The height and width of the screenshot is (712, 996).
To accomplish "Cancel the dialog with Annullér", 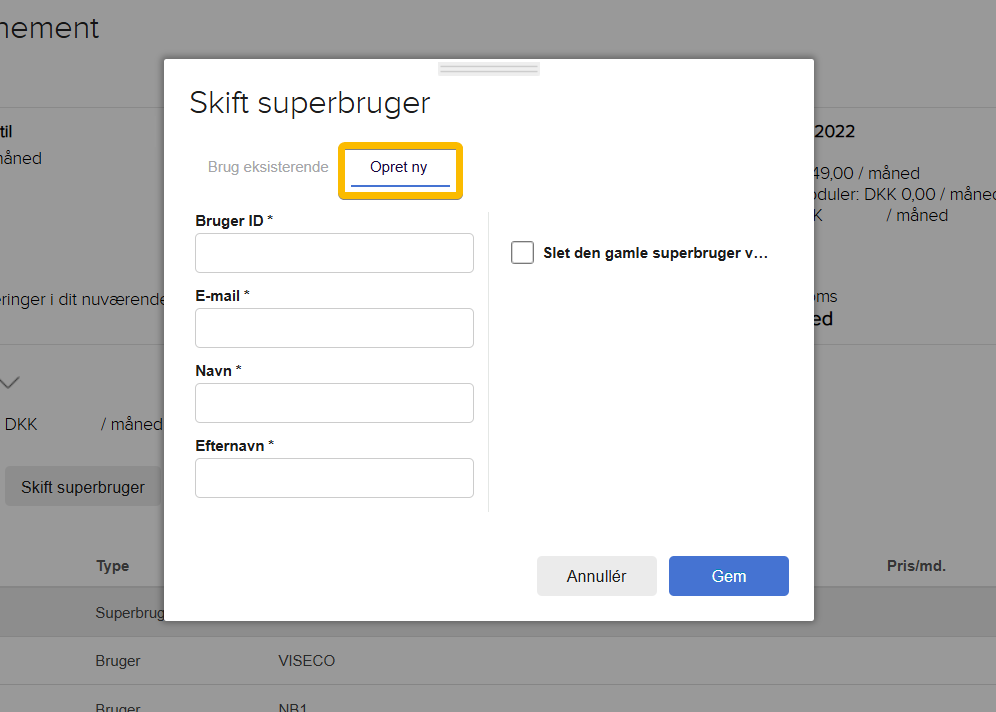I will tap(596, 576).
